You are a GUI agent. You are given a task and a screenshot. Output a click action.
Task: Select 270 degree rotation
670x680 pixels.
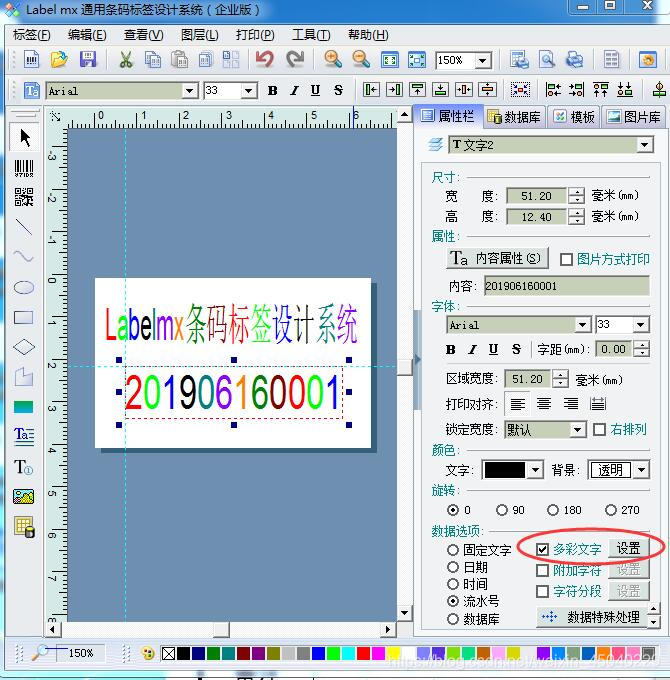pyautogui.click(x=611, y=510)
